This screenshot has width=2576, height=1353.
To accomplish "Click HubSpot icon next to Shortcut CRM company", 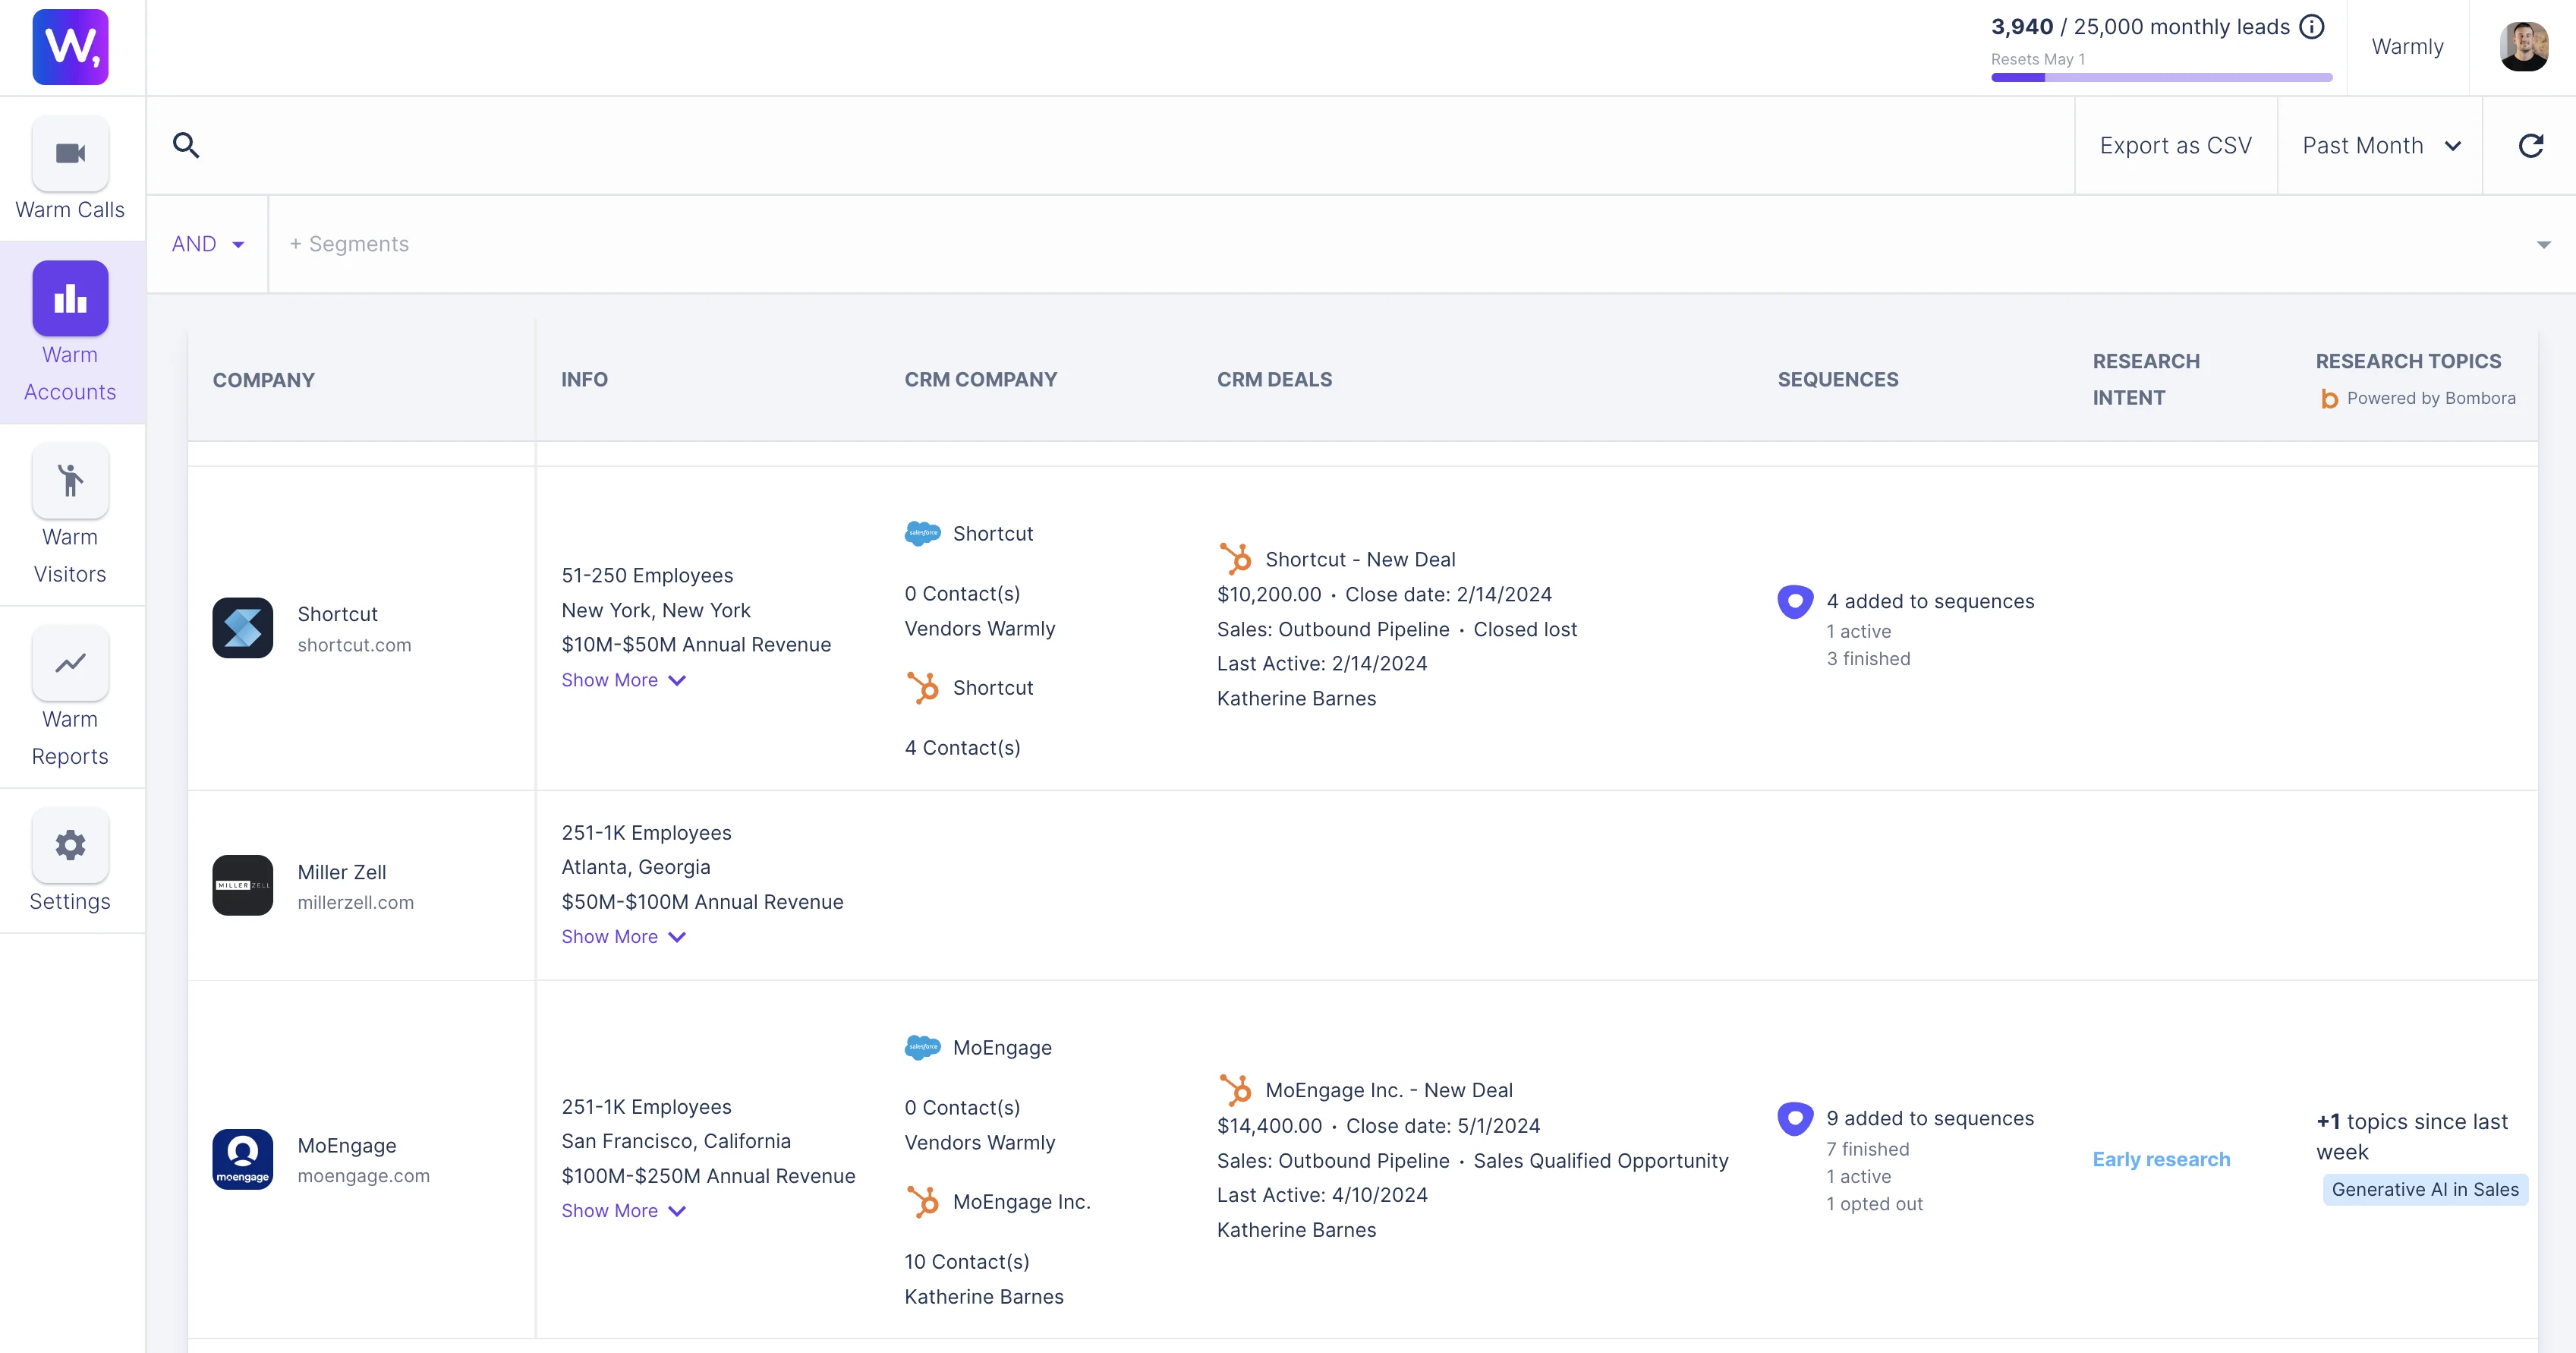I will (x=923, y=687).
